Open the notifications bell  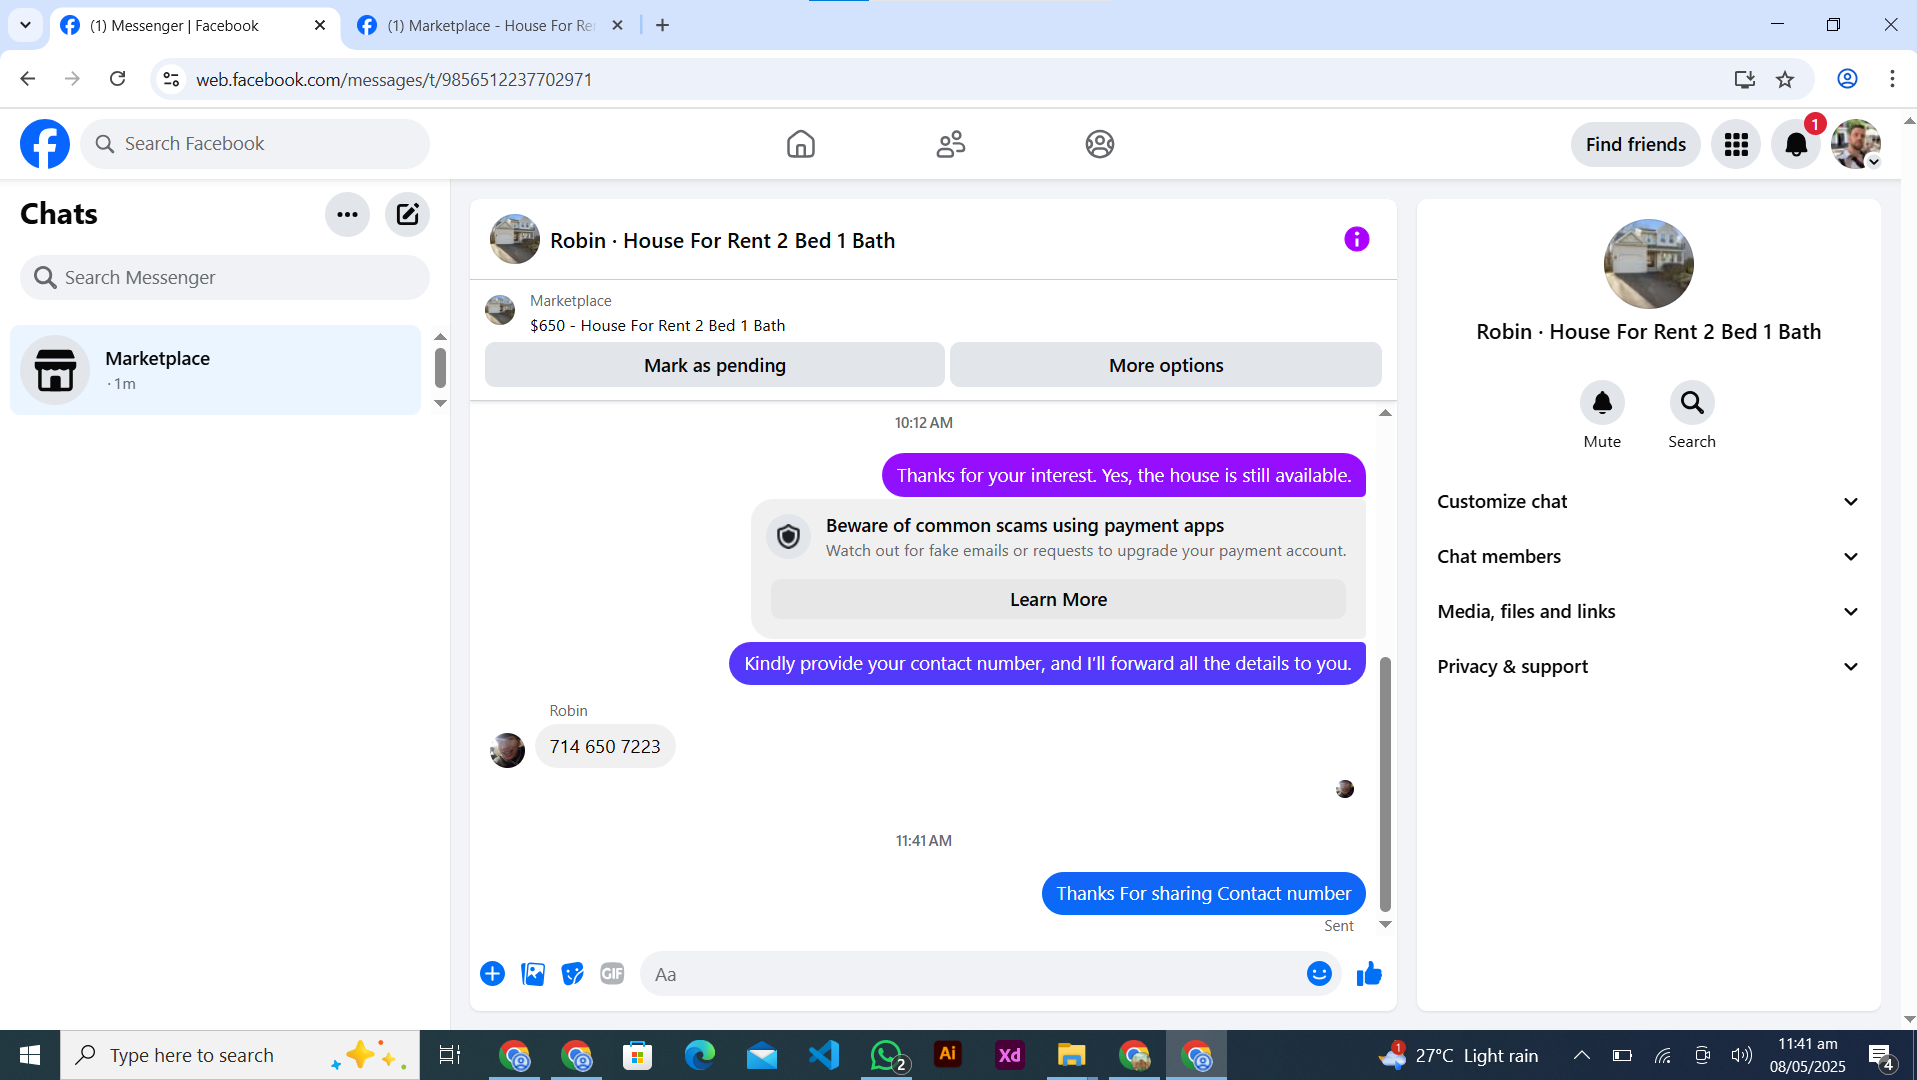pyautogui.click(x=1796, y=145)
